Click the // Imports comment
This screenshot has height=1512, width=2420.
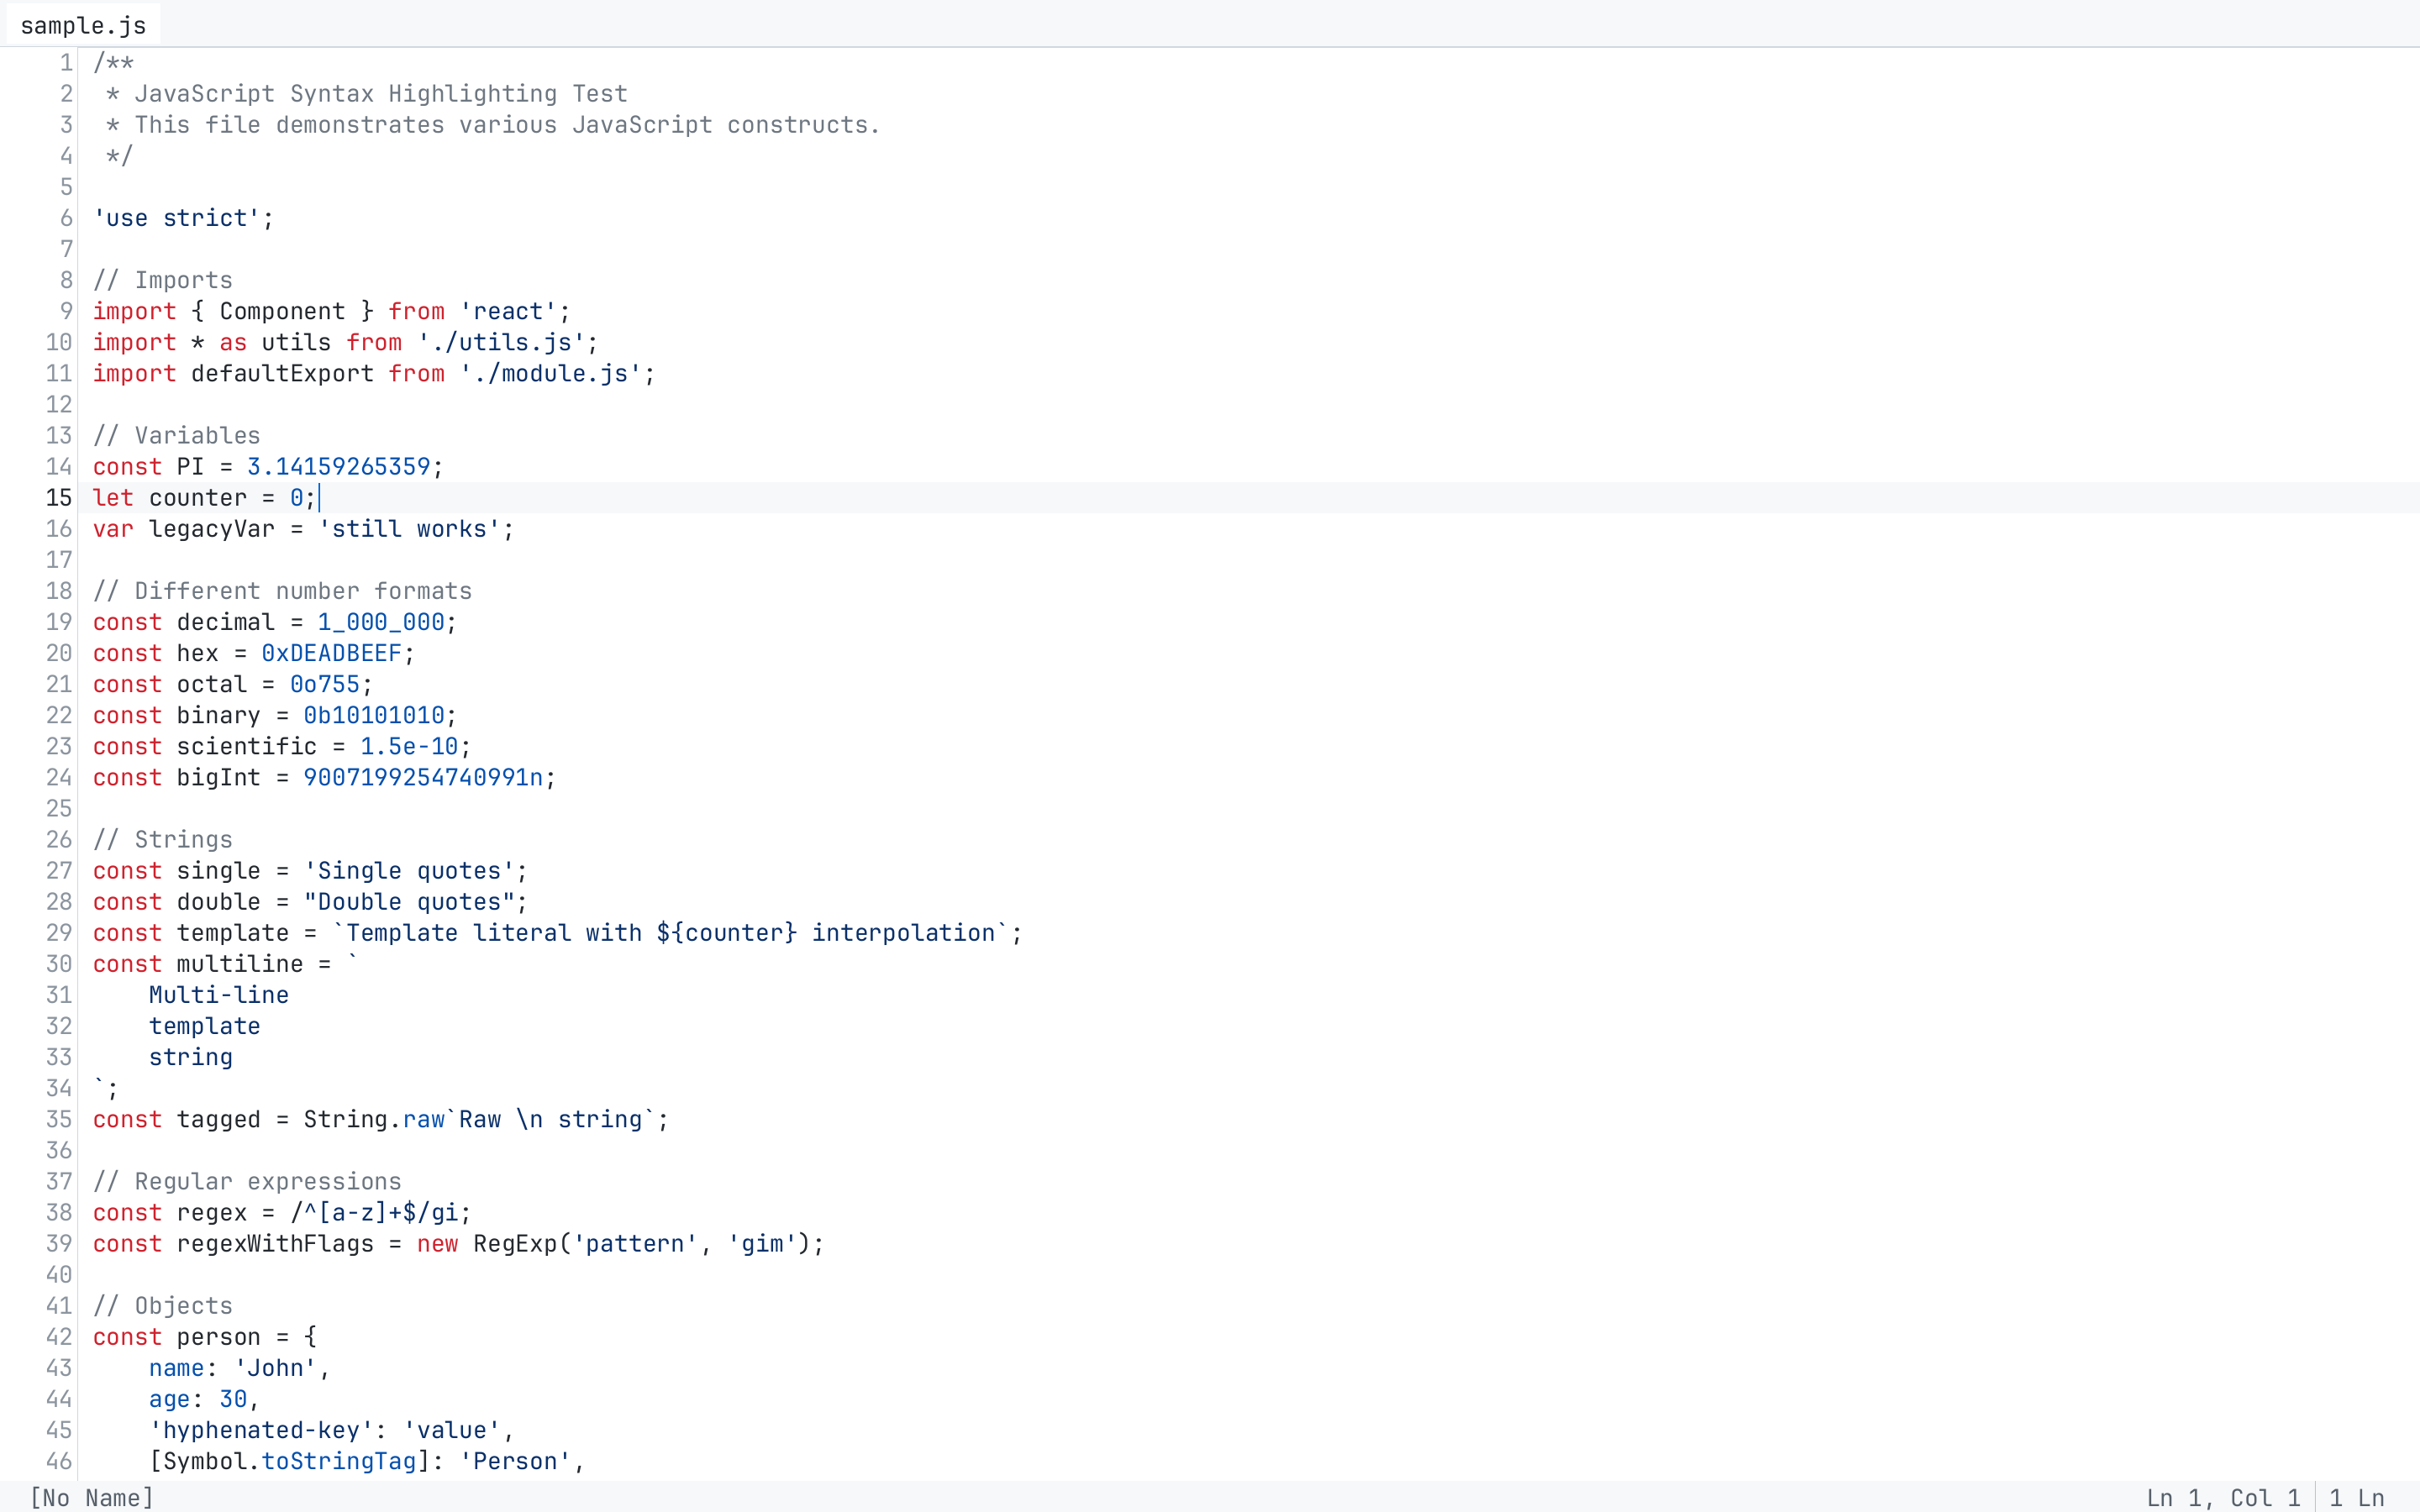coord(162,280)
